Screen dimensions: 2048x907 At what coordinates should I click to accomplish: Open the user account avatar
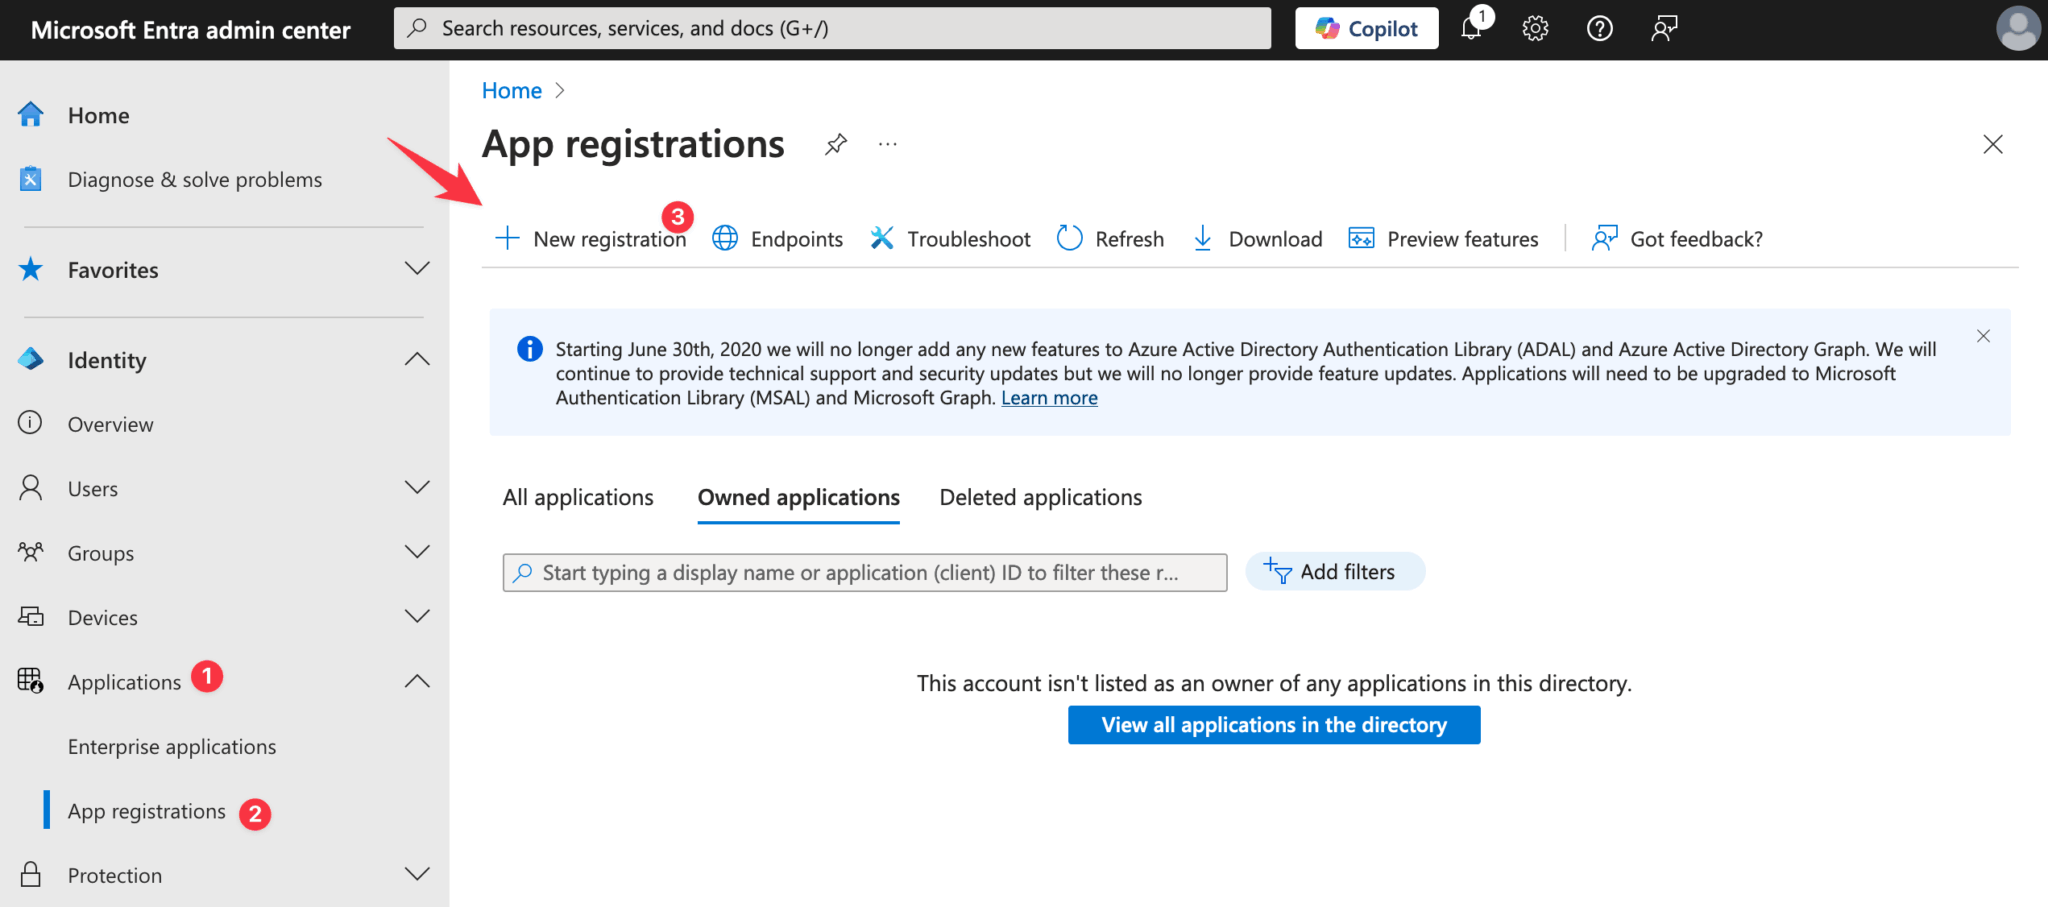2018,28
